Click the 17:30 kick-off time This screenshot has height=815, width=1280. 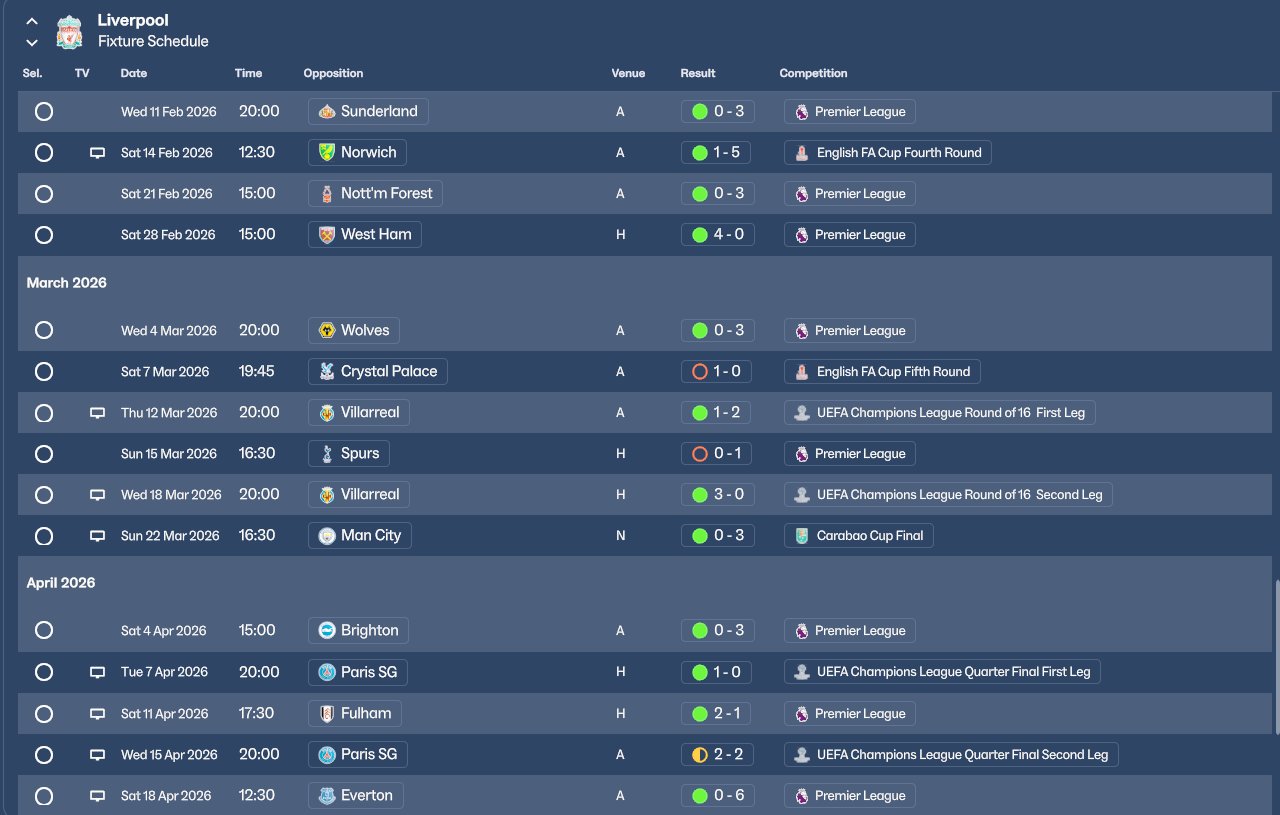click(257, 714)
